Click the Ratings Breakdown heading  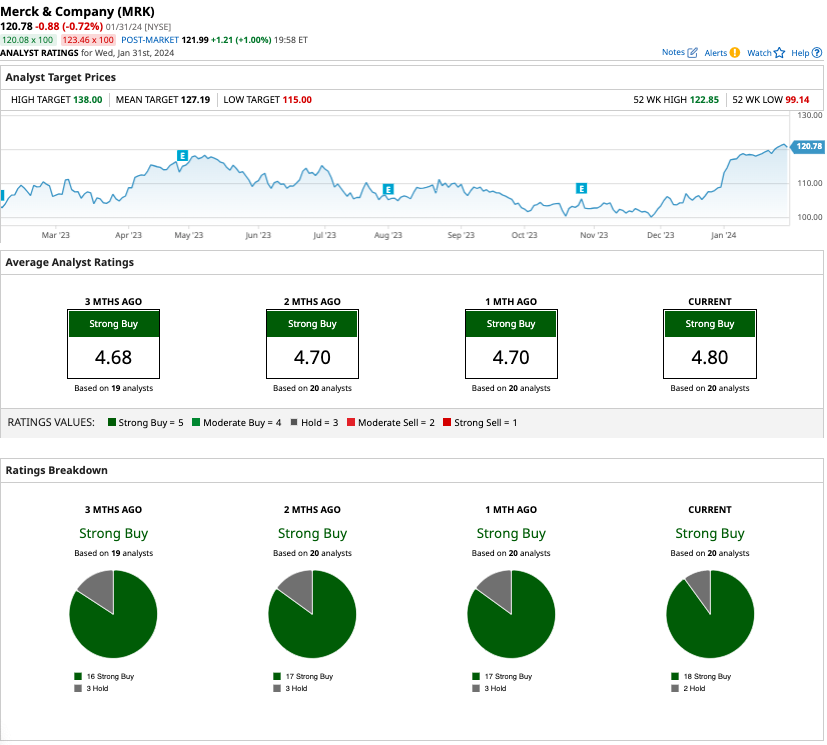pyautogui.click(x=56, y=470)
